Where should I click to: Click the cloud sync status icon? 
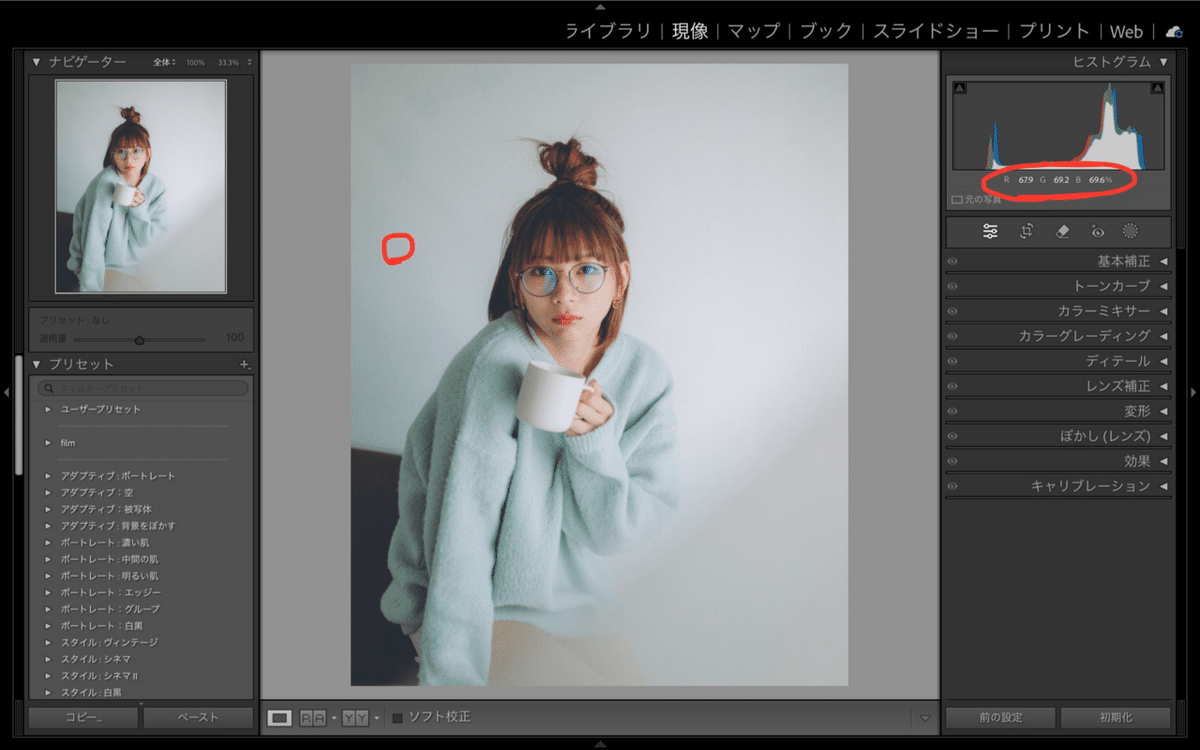(x=1174, y=31)
